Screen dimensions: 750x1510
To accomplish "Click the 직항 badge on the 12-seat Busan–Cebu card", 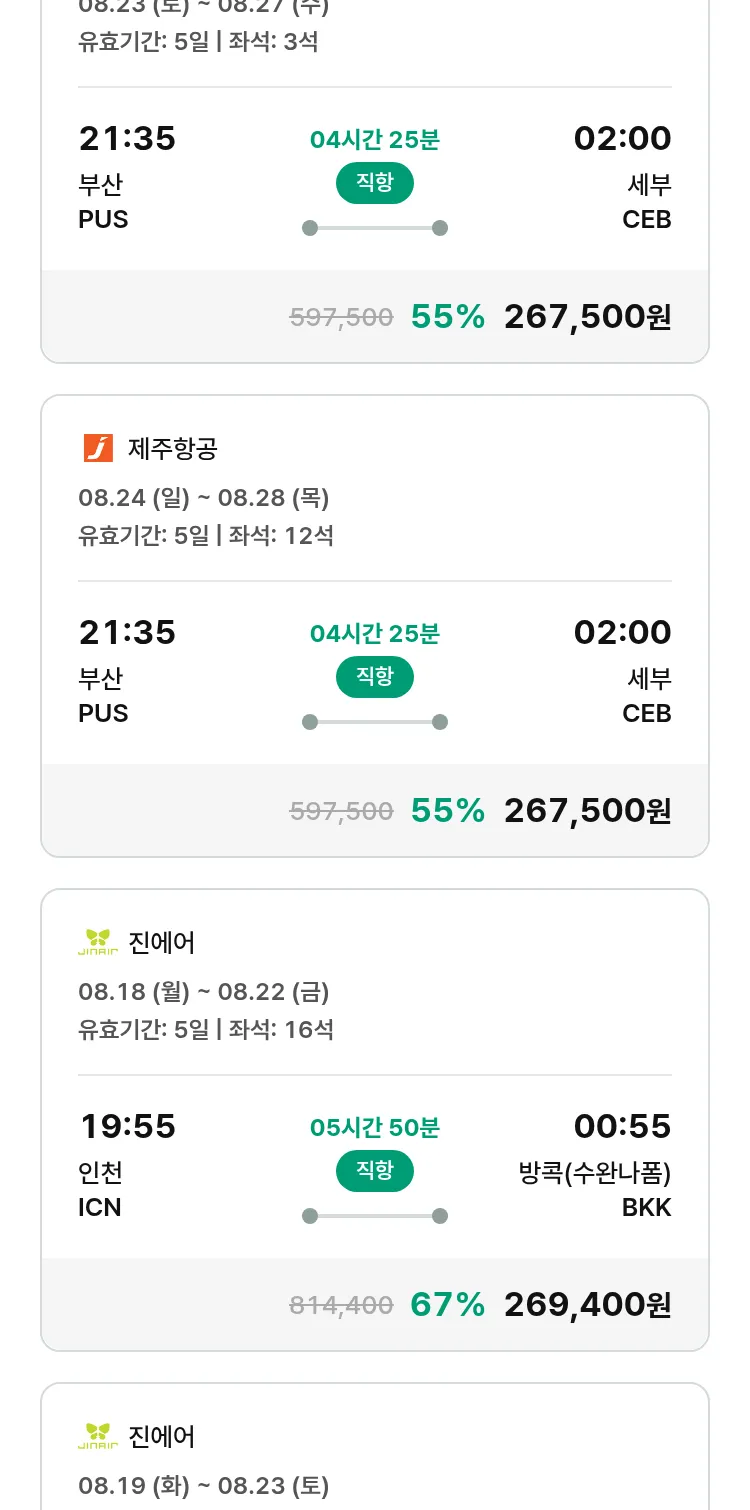I will (x=375, y=677).
